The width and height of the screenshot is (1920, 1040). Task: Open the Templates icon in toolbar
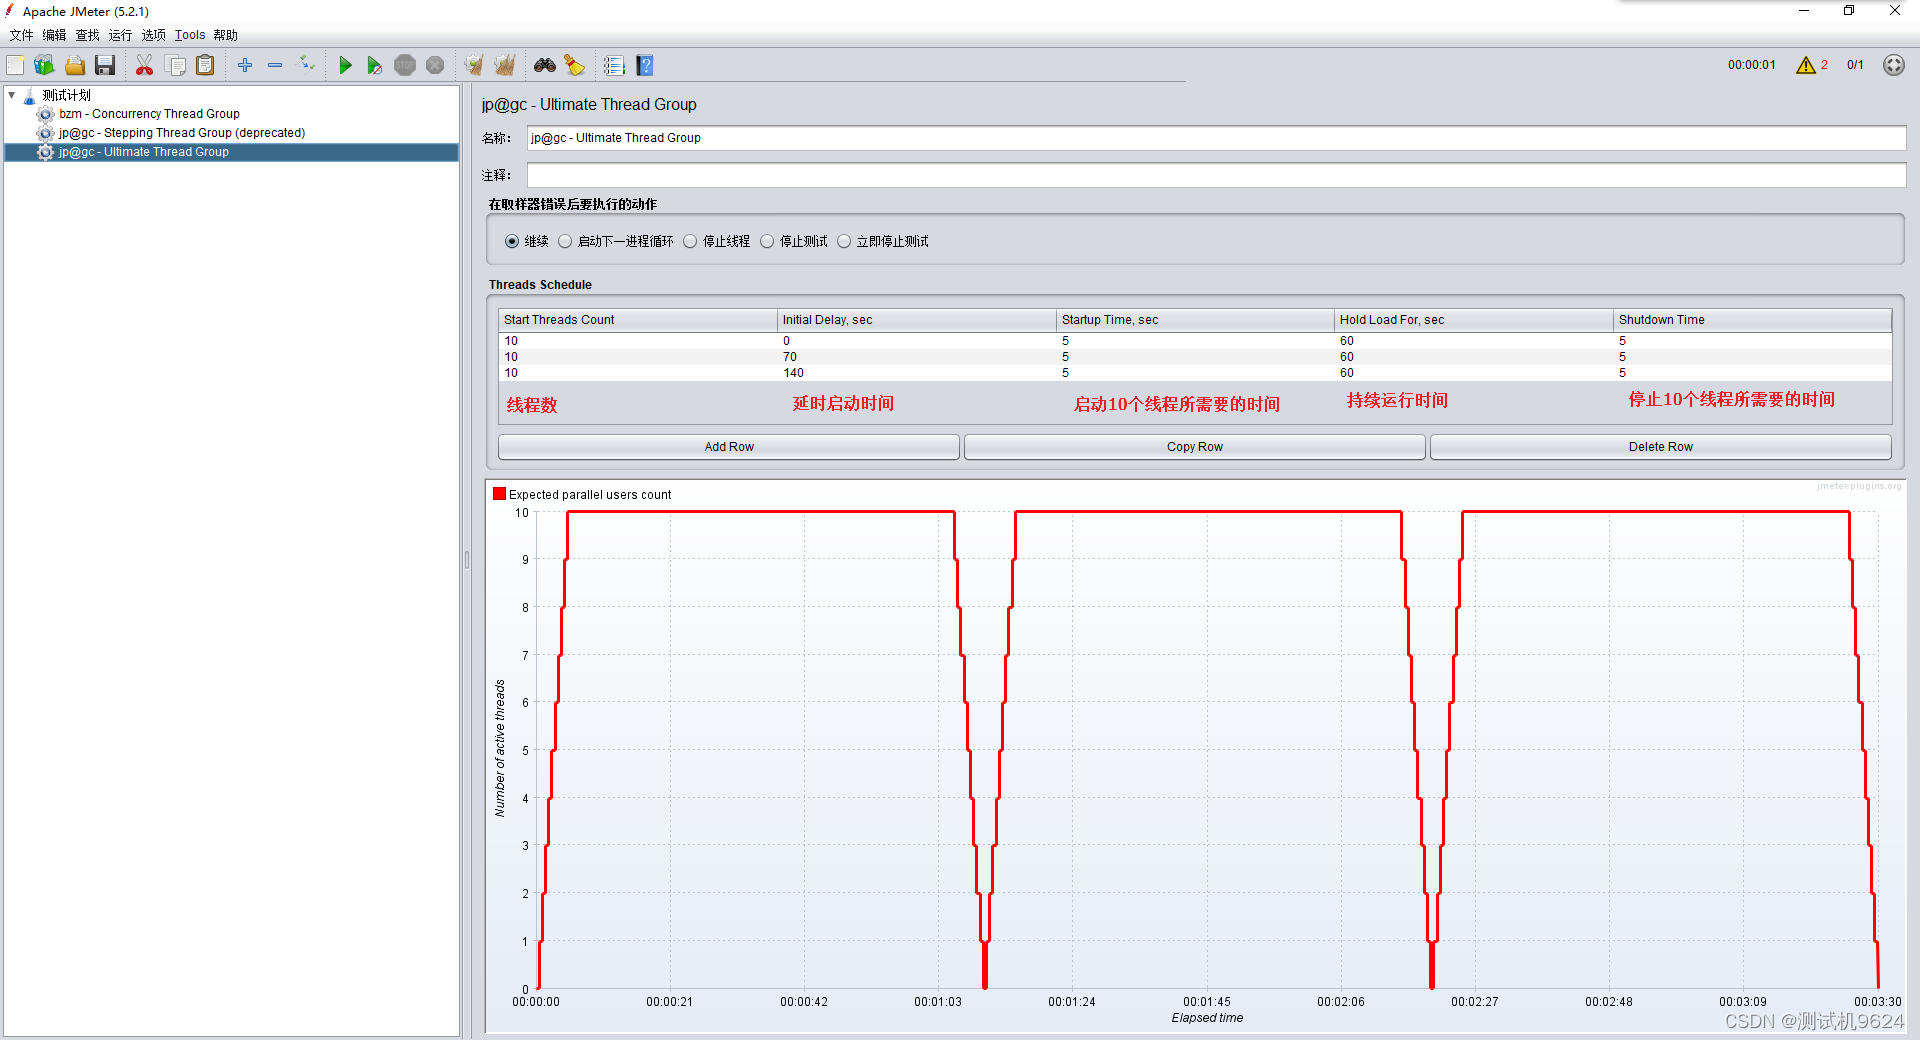[44, 65]
